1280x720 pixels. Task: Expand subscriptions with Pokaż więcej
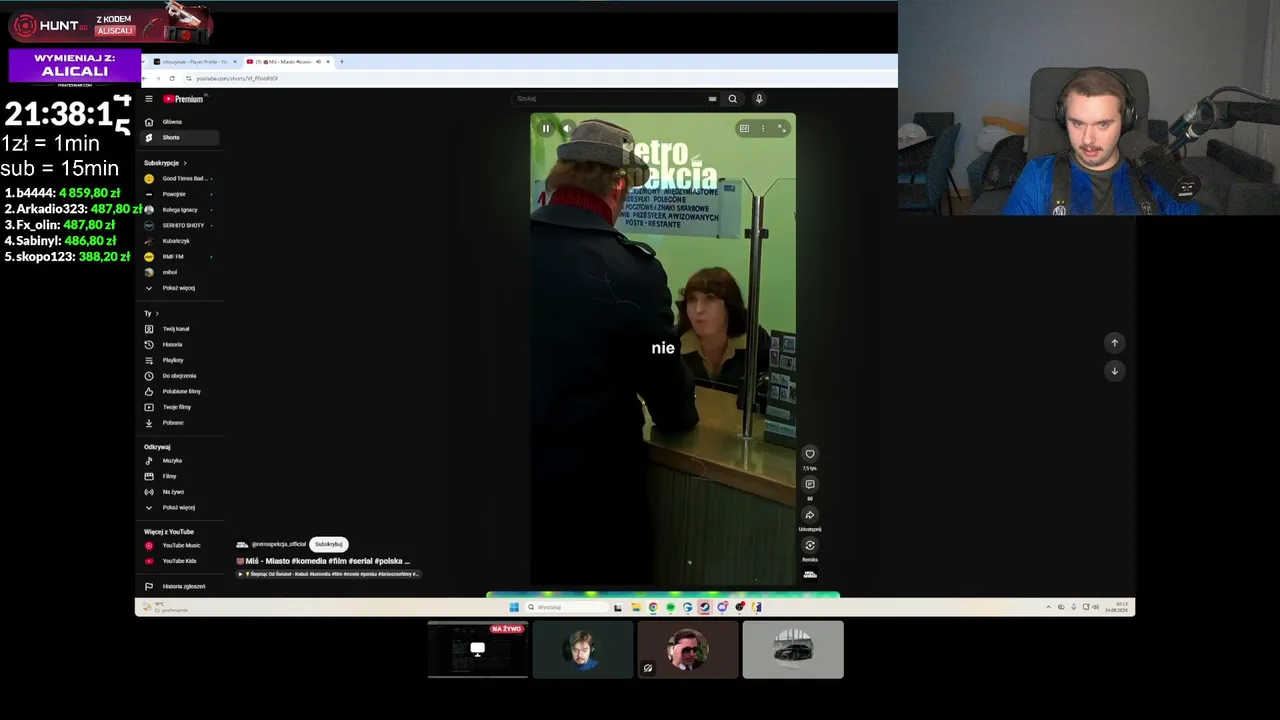(x=178, y=288)
